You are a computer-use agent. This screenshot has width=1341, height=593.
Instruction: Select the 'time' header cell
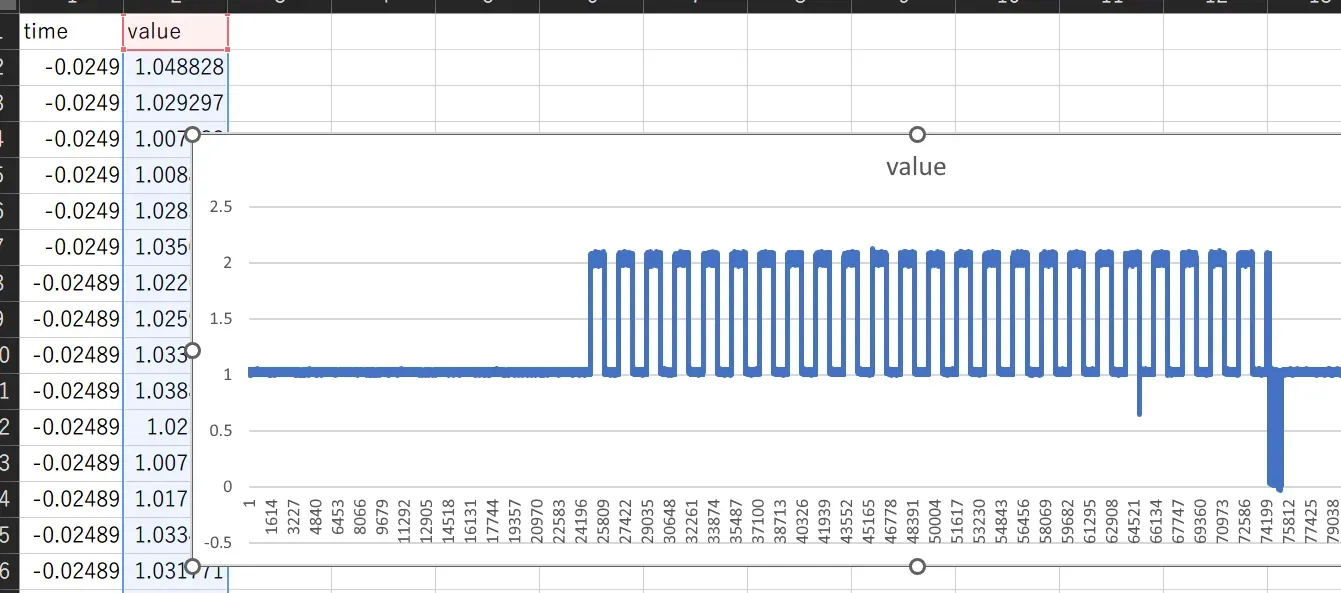click(x=70, y=31)
